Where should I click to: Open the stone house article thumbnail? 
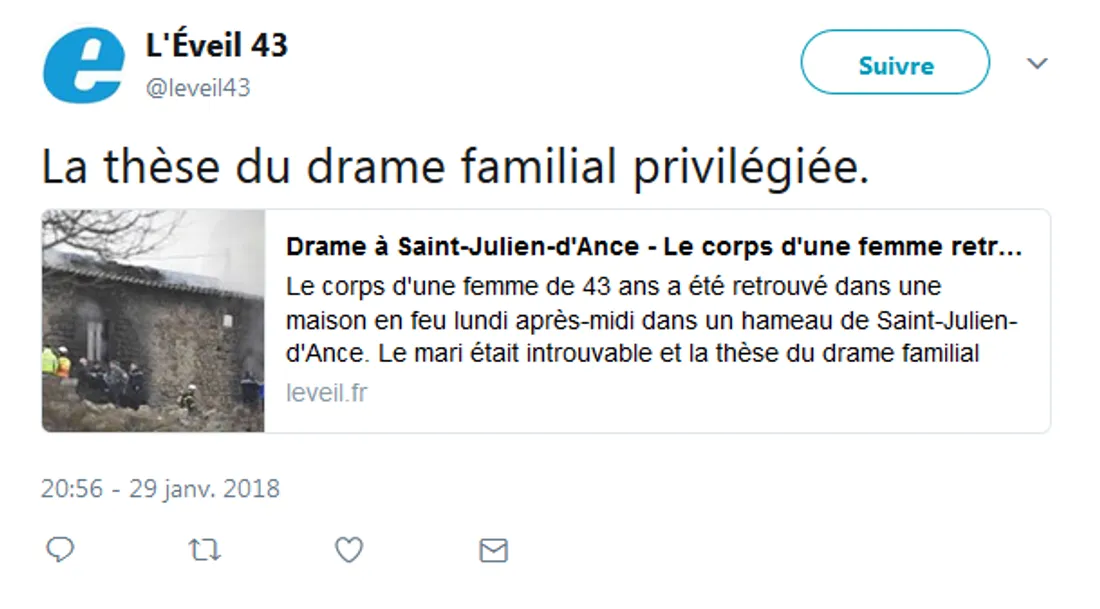coord(153,320)
